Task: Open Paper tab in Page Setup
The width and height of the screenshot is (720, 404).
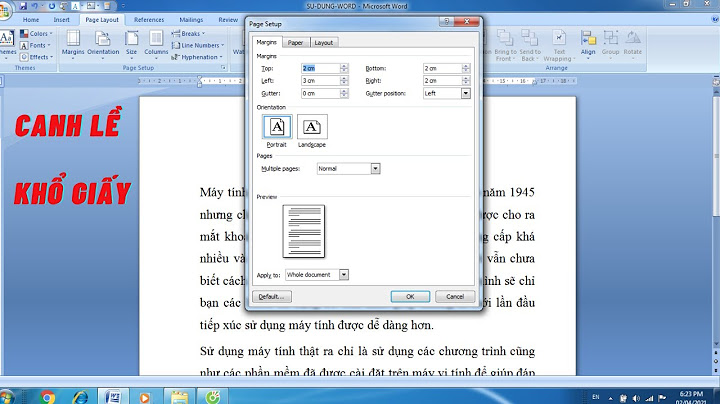Action: (x=295, y=42)
